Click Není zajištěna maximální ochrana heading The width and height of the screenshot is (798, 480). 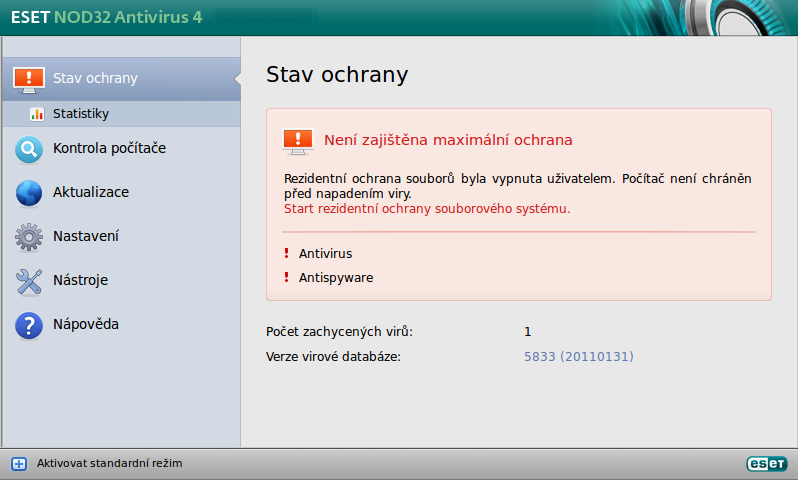[x=448, y=140]
